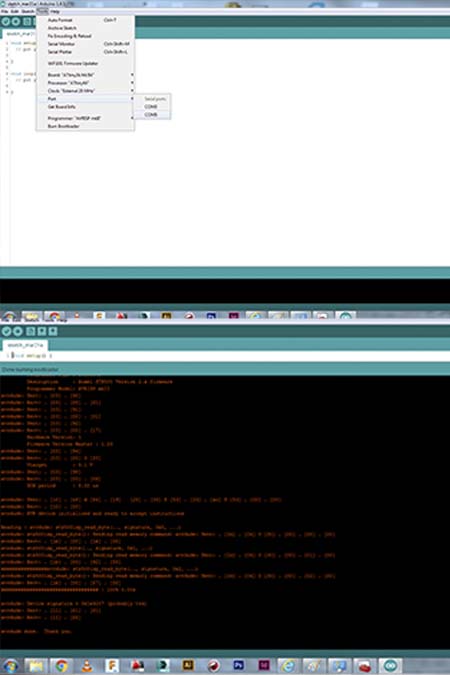Close the open Tools menu
This screenshot has width=450, height=675.
click(42, 11)
